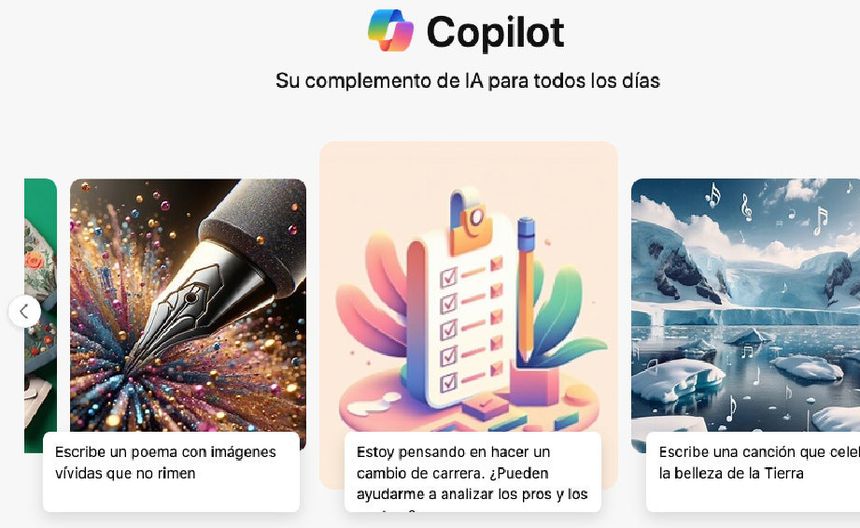This screenshot has width=860, height=528.
Task: Open the fountain pen poem image card
Action: click(188, 305)
